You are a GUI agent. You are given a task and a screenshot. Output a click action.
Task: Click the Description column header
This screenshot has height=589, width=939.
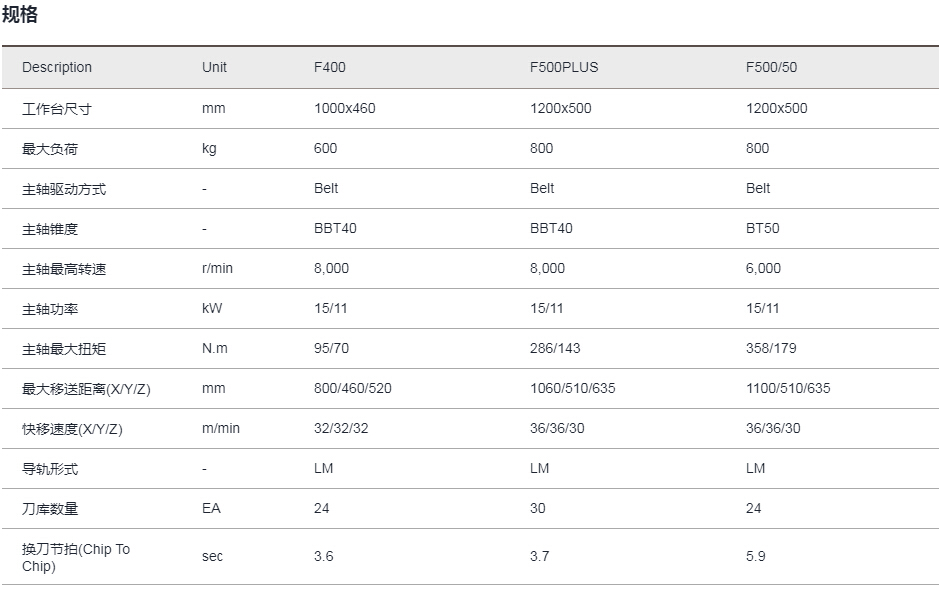[x=57, y=67]
